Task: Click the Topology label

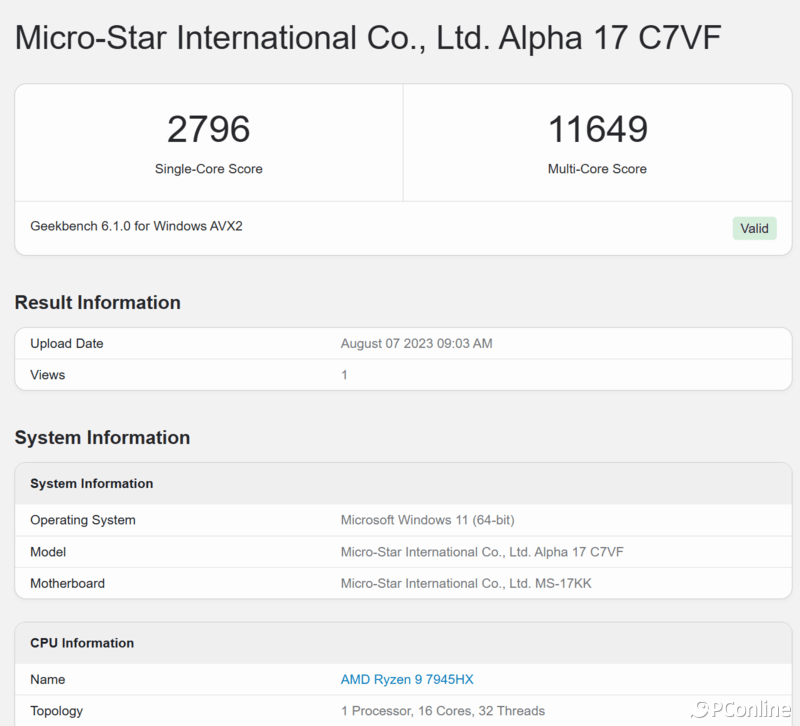Action: [57, 711]
